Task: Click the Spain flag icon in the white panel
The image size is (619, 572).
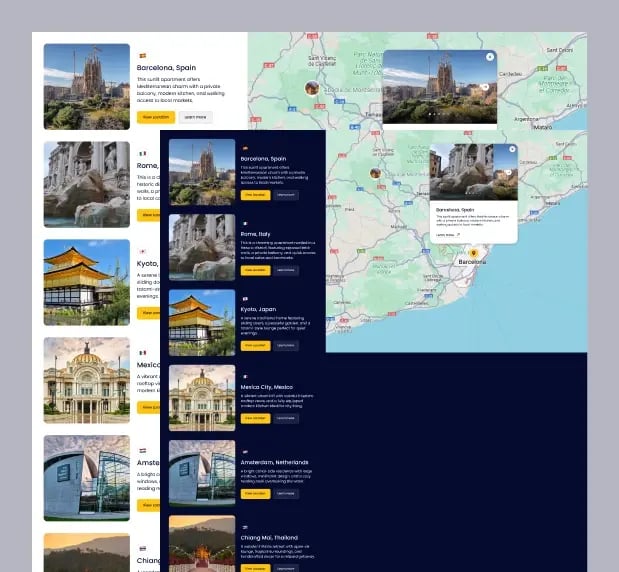Action: [143, 56]
